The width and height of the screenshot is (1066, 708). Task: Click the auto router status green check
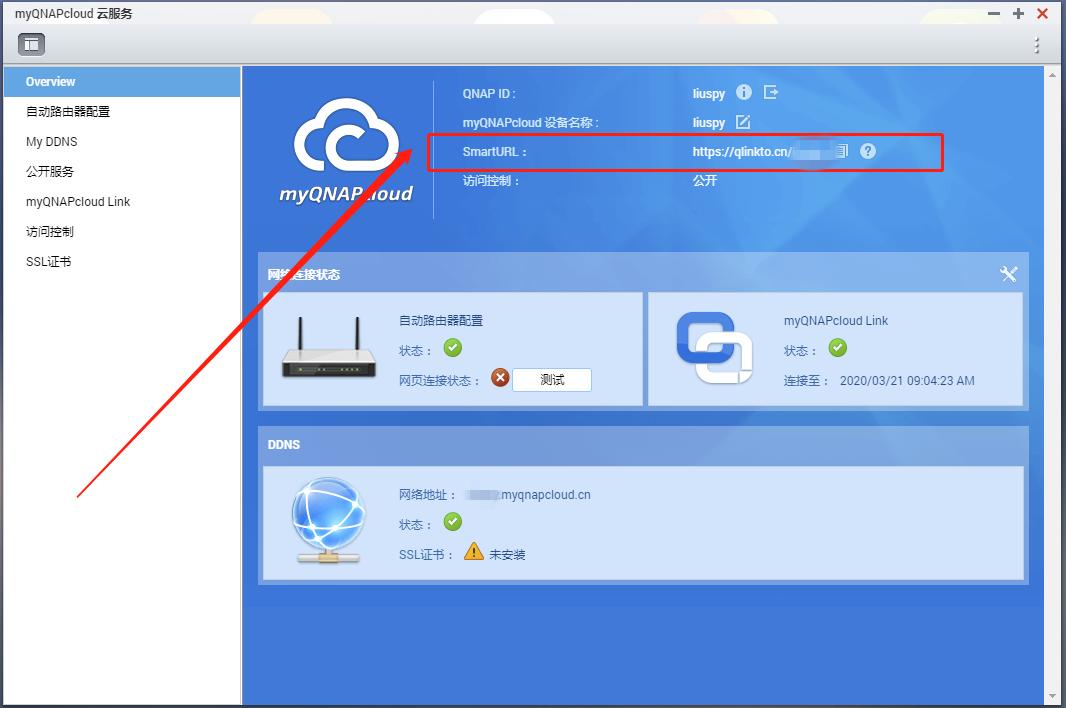(453, 348)
